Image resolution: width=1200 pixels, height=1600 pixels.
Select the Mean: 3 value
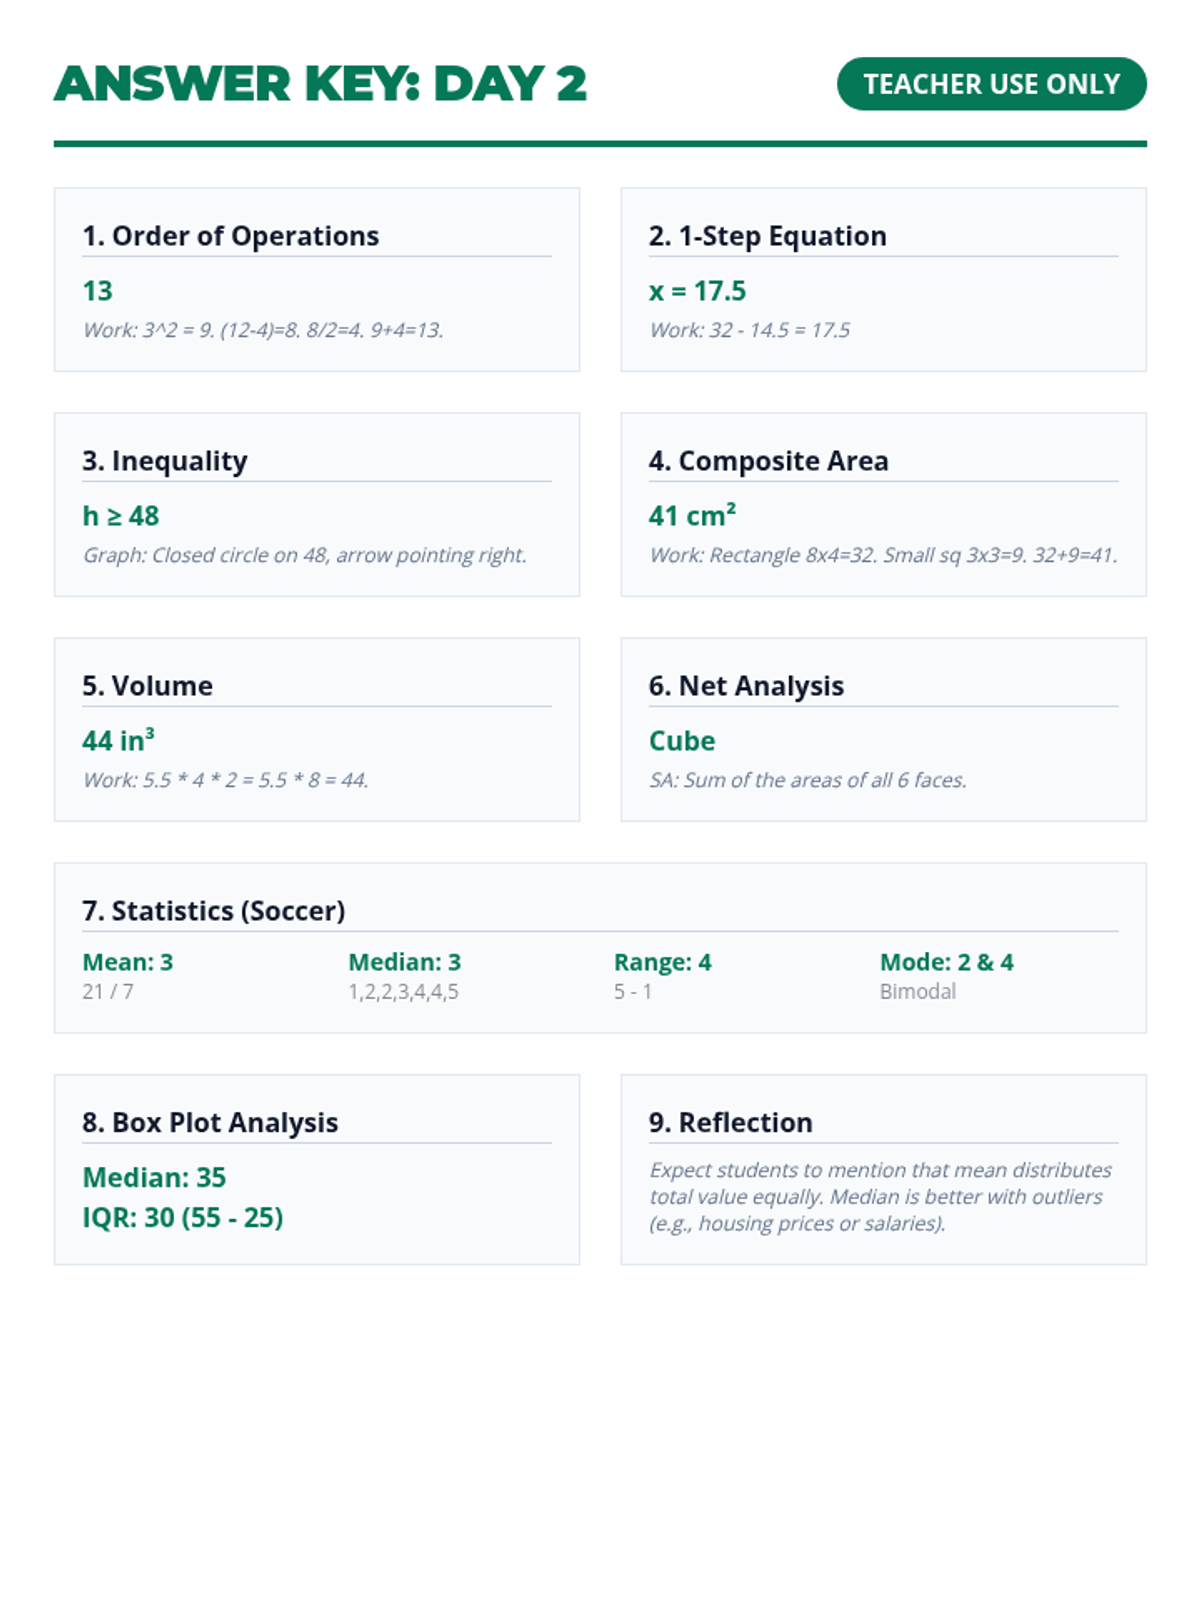pos(127,962)
